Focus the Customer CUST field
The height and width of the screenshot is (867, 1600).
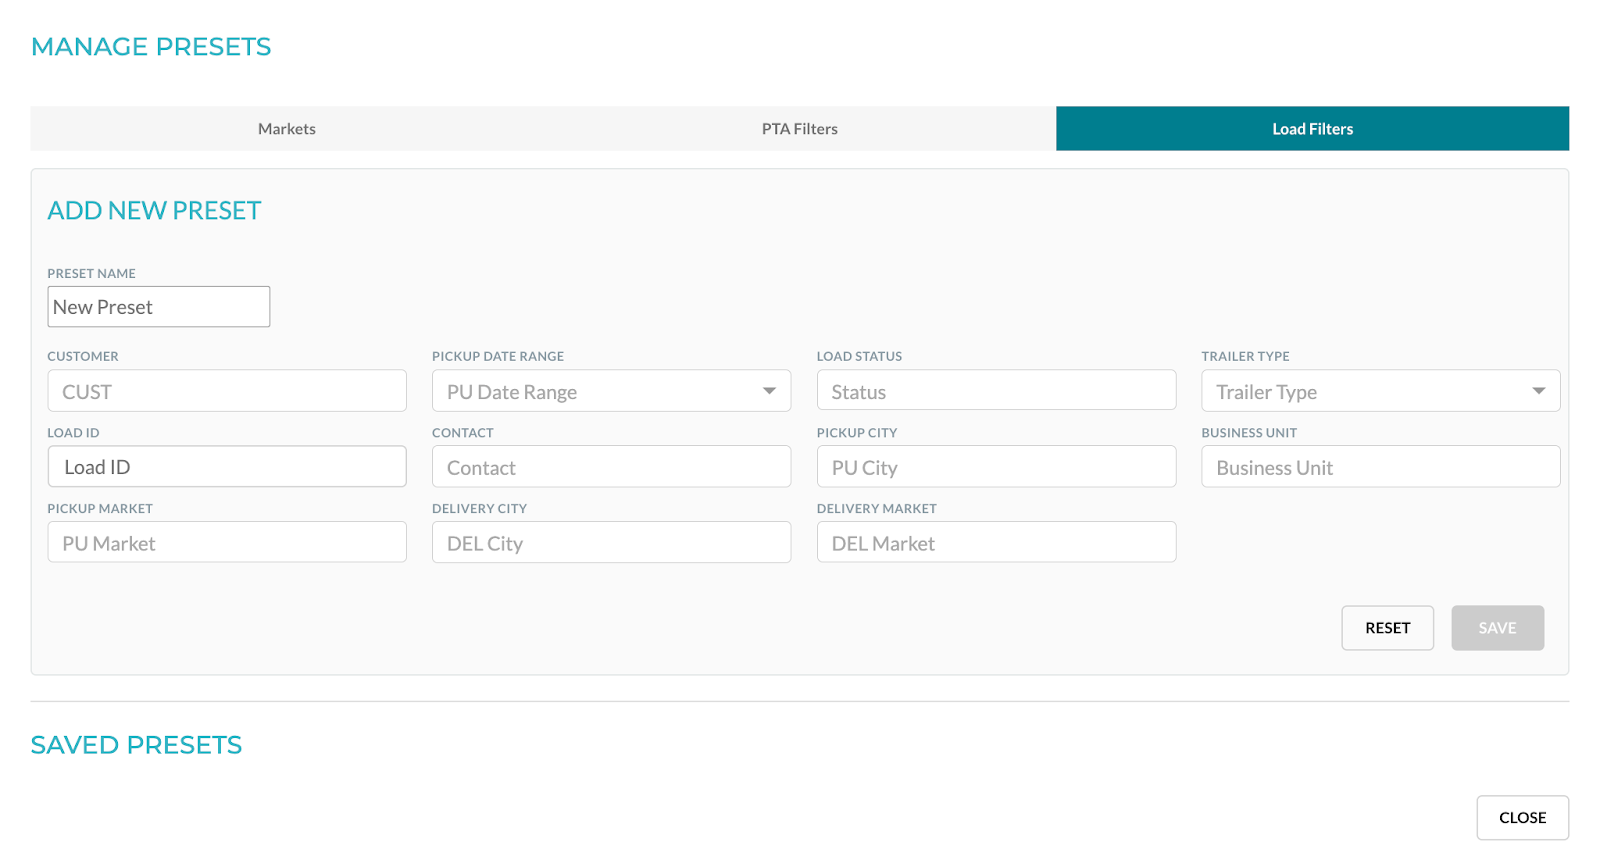227,391
